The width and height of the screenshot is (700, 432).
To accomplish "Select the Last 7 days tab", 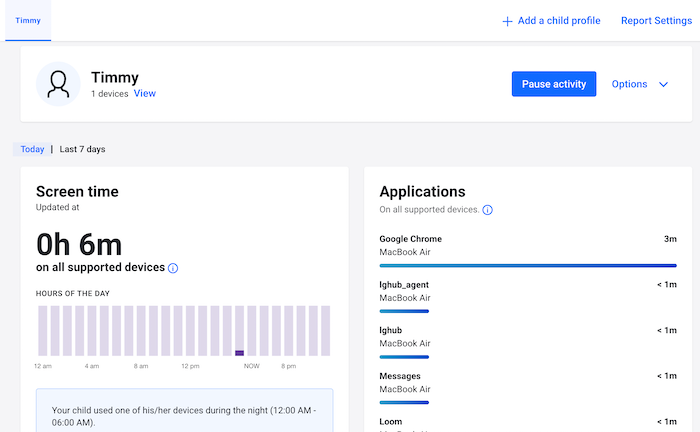I will [82, 149].
